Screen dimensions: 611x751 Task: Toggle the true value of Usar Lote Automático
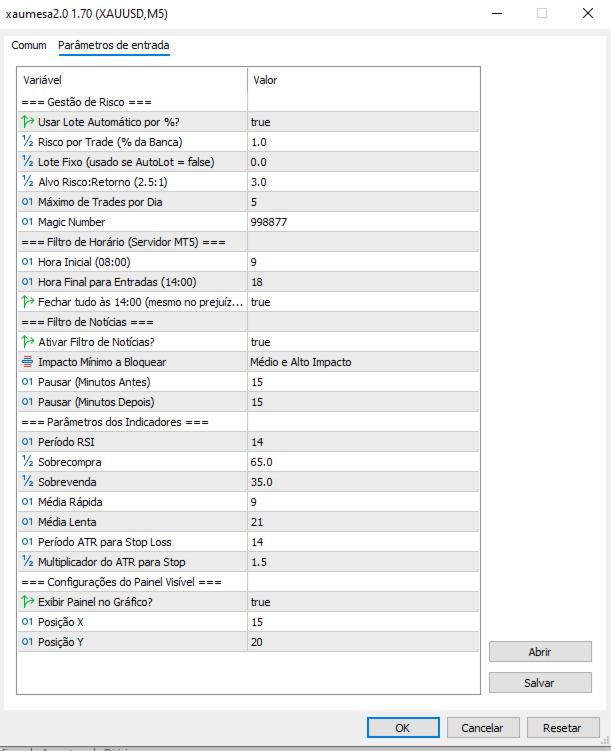pos(363,122)
